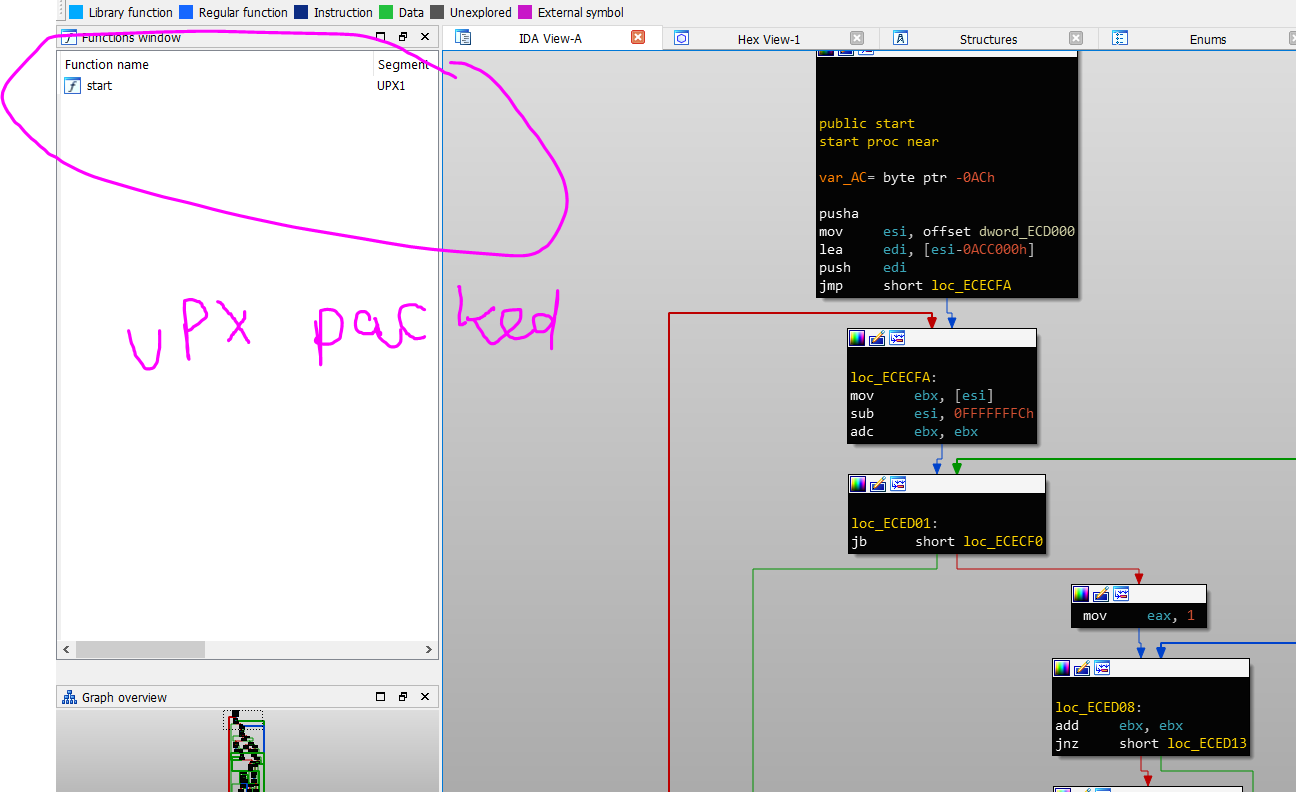Viewport: 1296px width, 792px height.
Task: Click the 'mov eax, 1' instruction
Action: pos(1139,616)
